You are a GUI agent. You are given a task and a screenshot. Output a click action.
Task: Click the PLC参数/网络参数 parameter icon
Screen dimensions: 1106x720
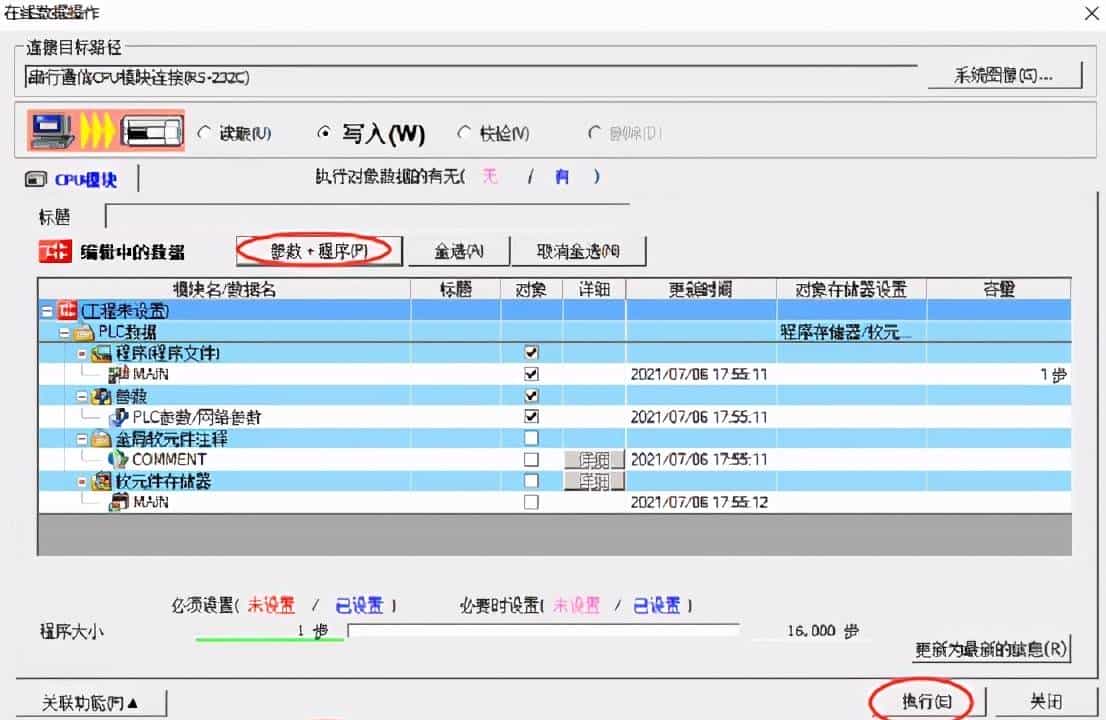coord(118,415)
